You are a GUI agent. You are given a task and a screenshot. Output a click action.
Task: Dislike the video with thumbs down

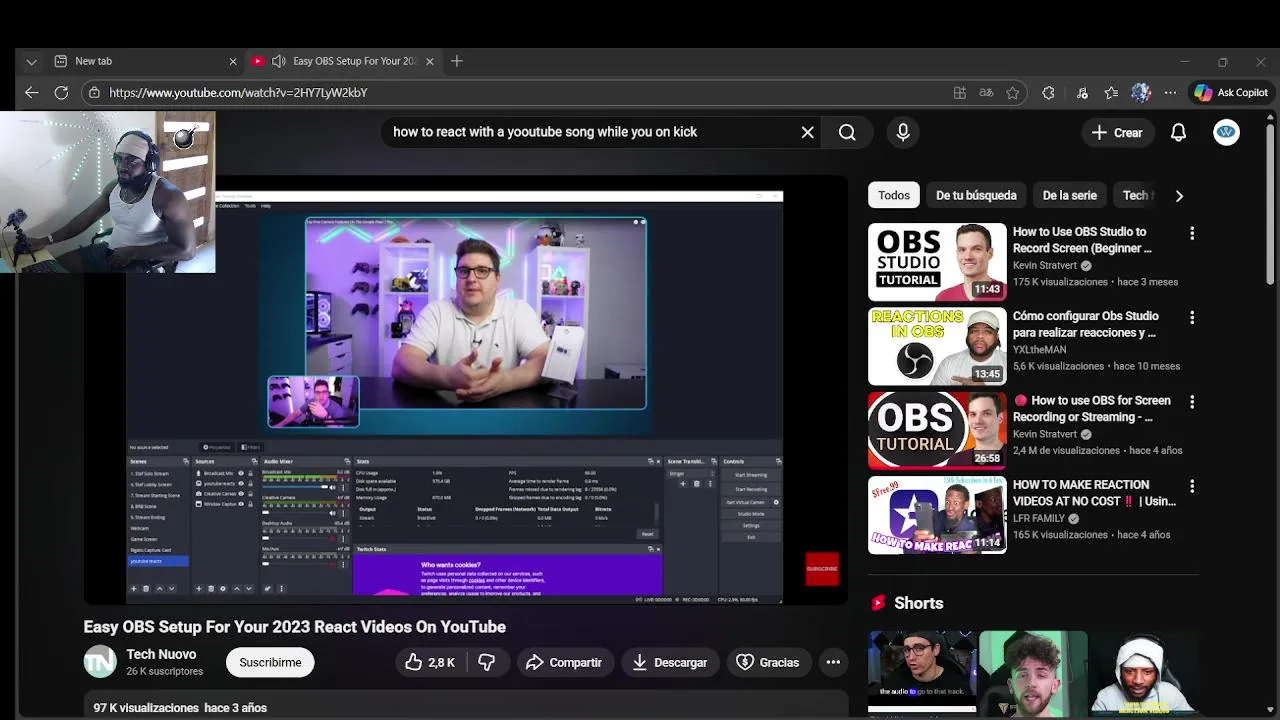[487, 662]
